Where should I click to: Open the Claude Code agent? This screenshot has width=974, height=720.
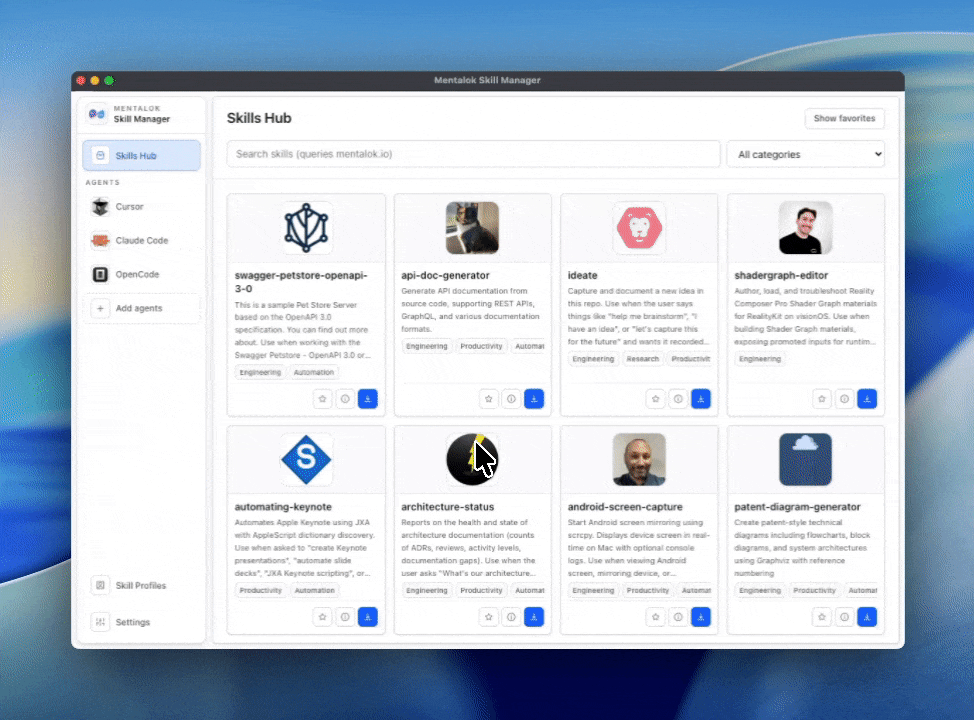coord(142,240)
